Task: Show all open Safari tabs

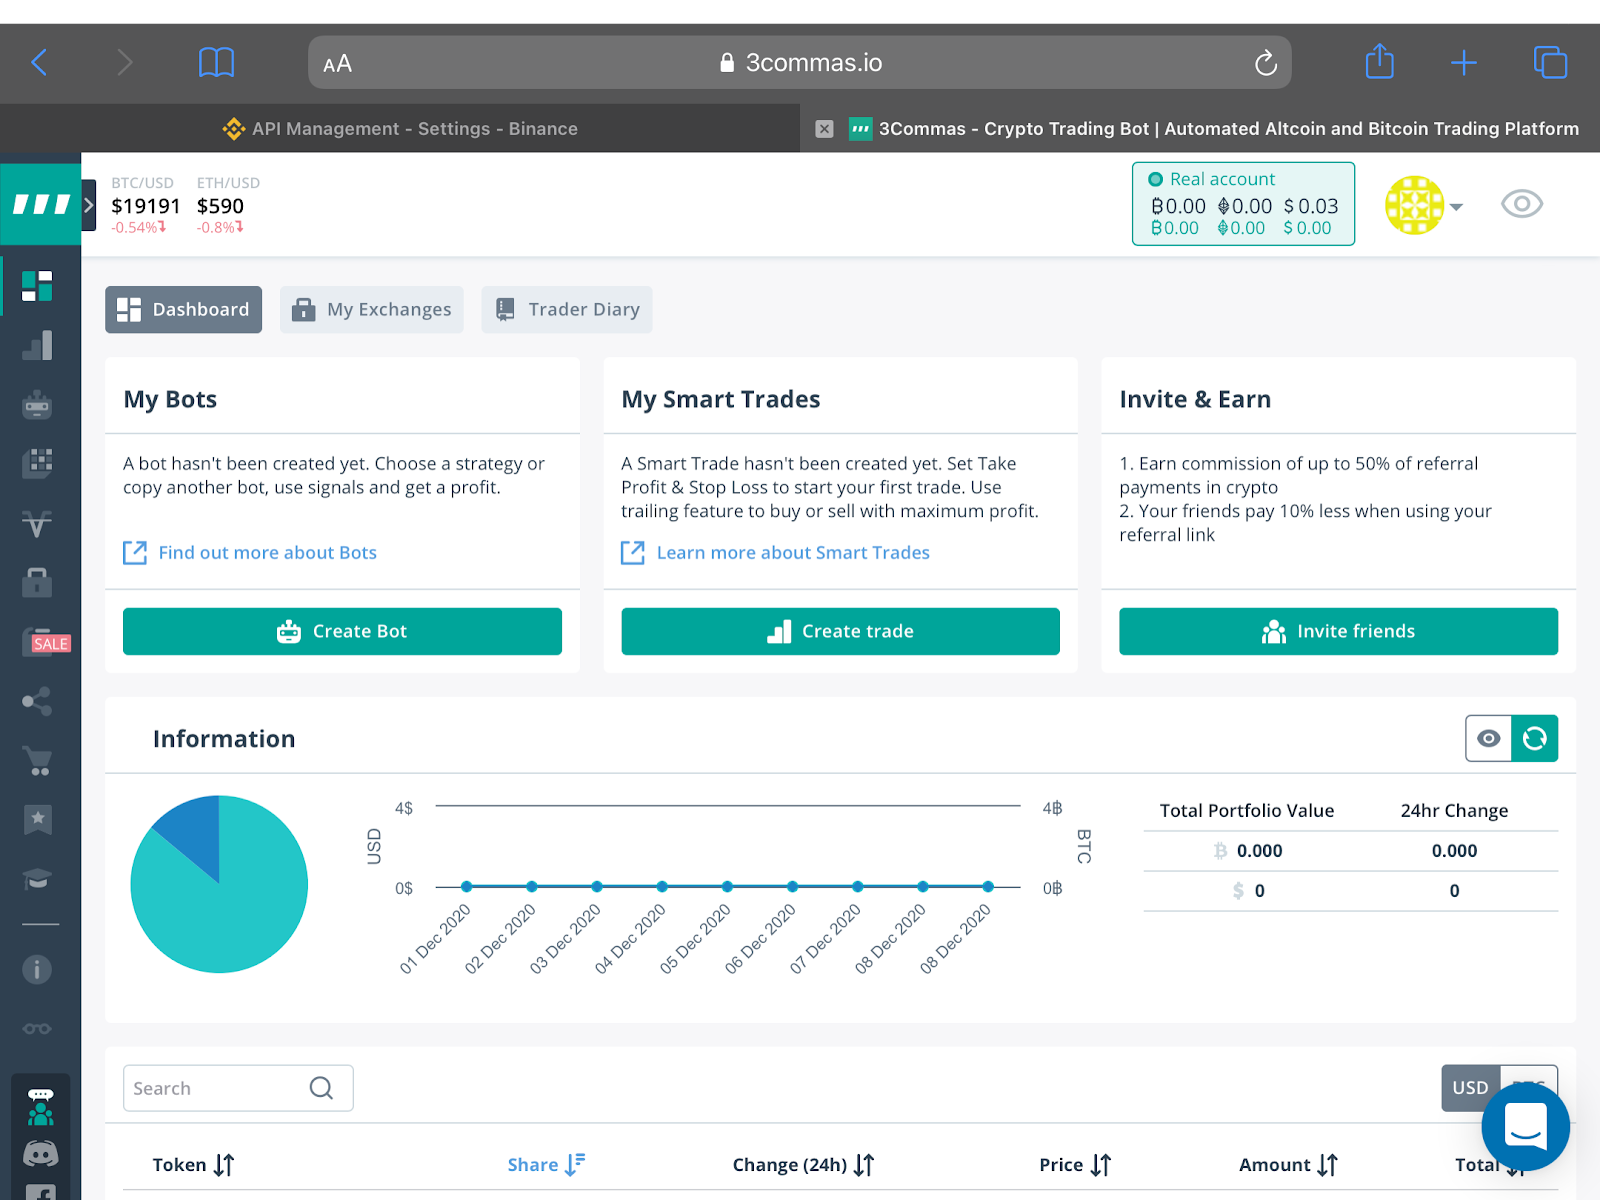Action: click(x=1550, y=62)
